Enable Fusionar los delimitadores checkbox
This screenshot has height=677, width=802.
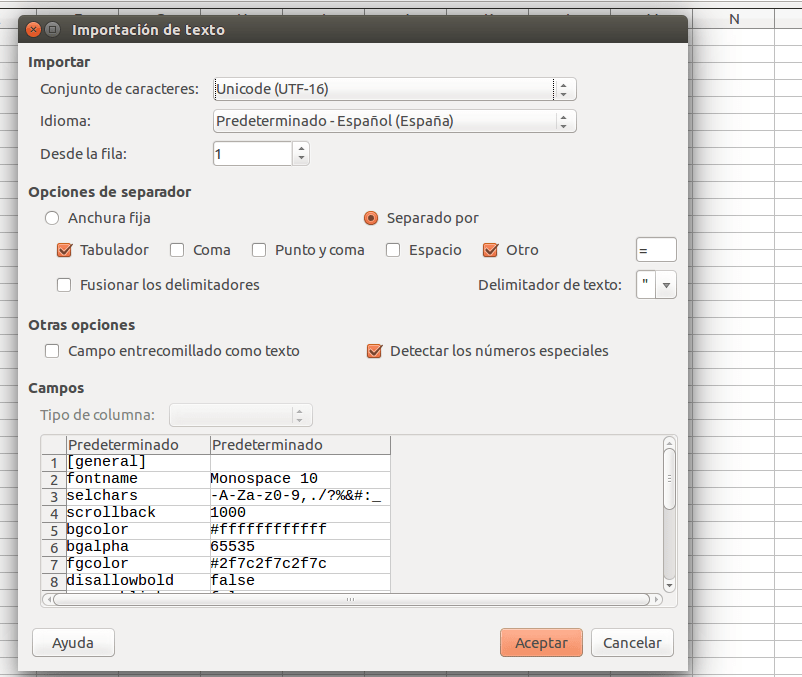click(65, 285)
